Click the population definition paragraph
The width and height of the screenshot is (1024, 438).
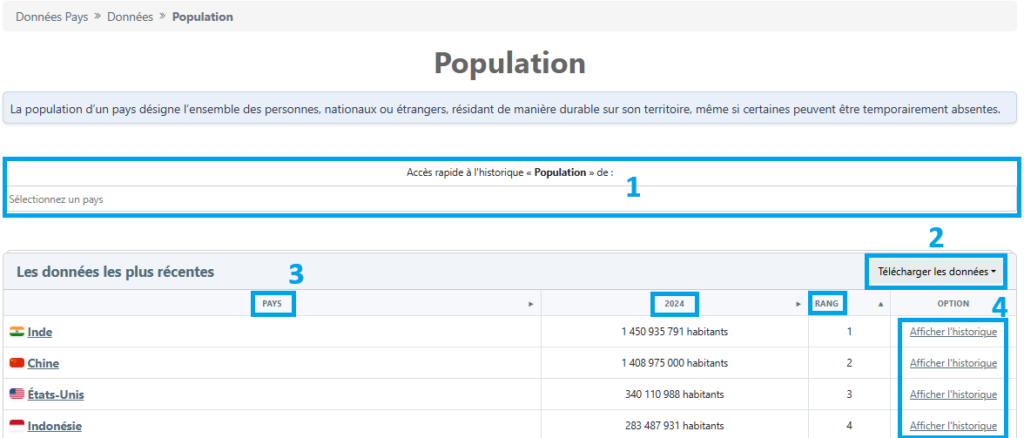point(506,109)
